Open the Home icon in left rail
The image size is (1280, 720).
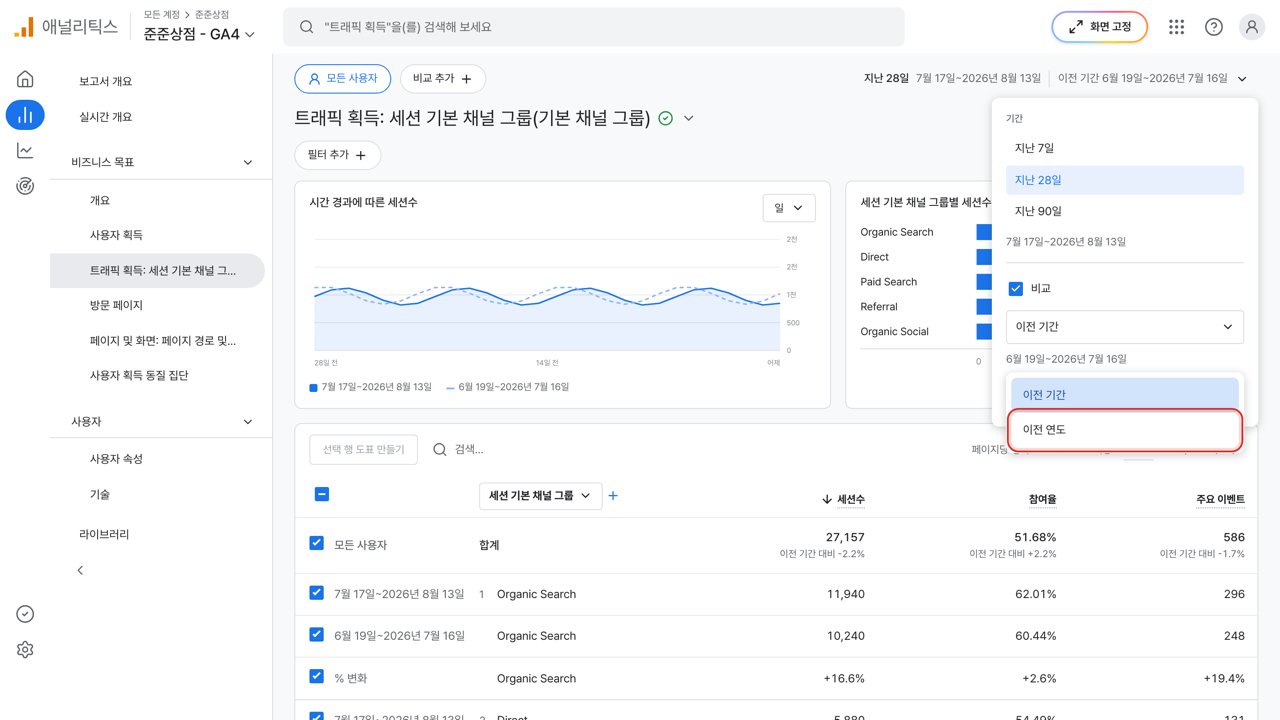25,79
